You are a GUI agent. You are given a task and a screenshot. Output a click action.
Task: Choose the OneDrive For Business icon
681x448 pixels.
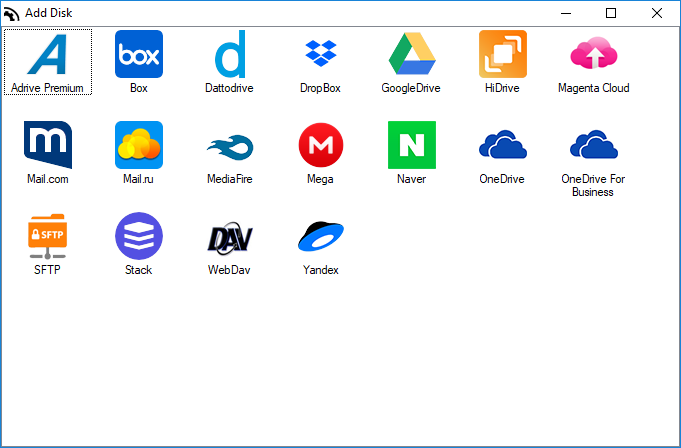pos(594,144)
